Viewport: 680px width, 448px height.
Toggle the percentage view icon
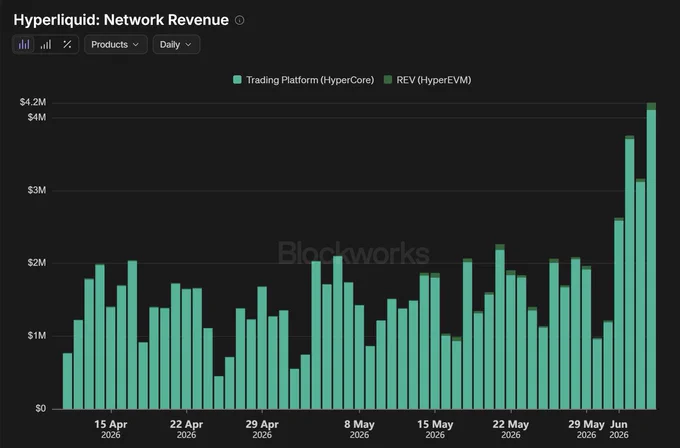click(67, 44)
